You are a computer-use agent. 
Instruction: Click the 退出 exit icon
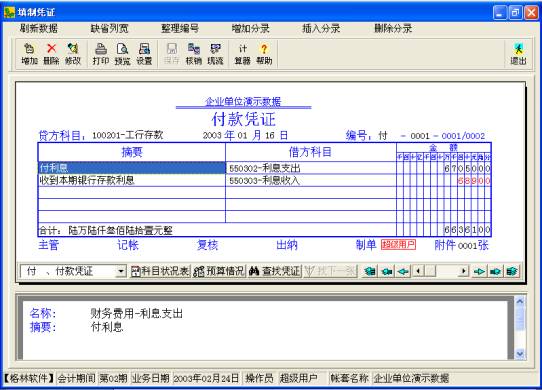tap(518, 54)
